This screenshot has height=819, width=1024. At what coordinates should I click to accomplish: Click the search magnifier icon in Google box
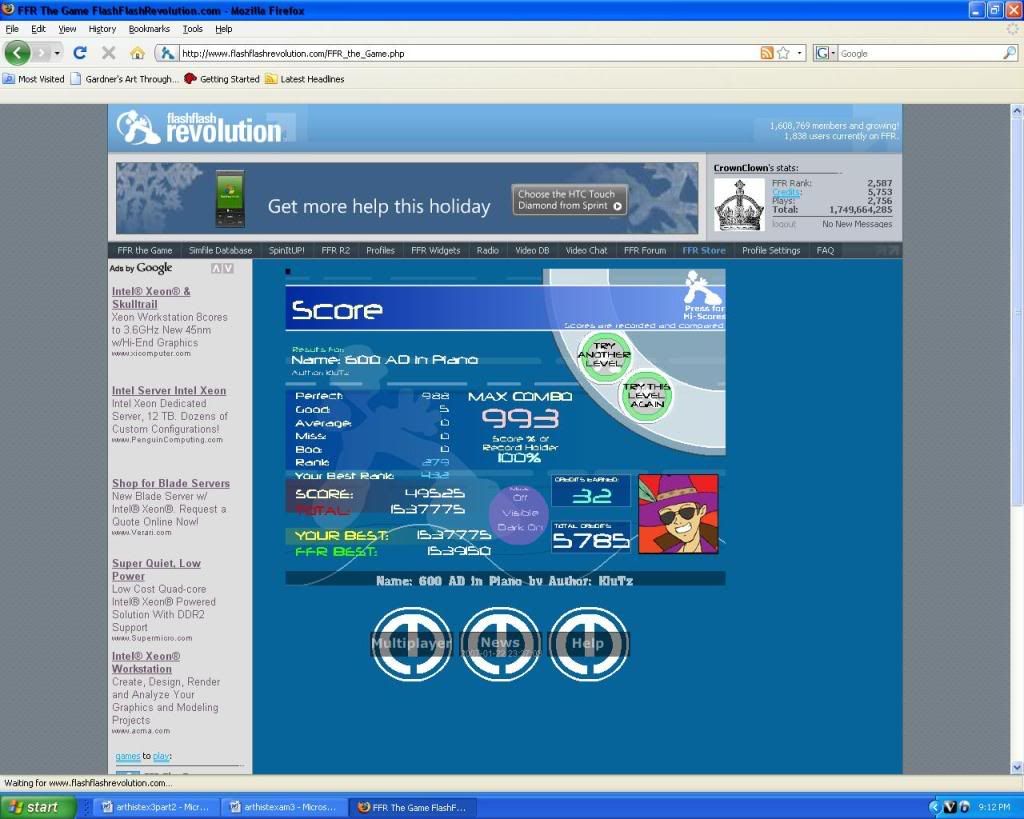click(1011, 53)
